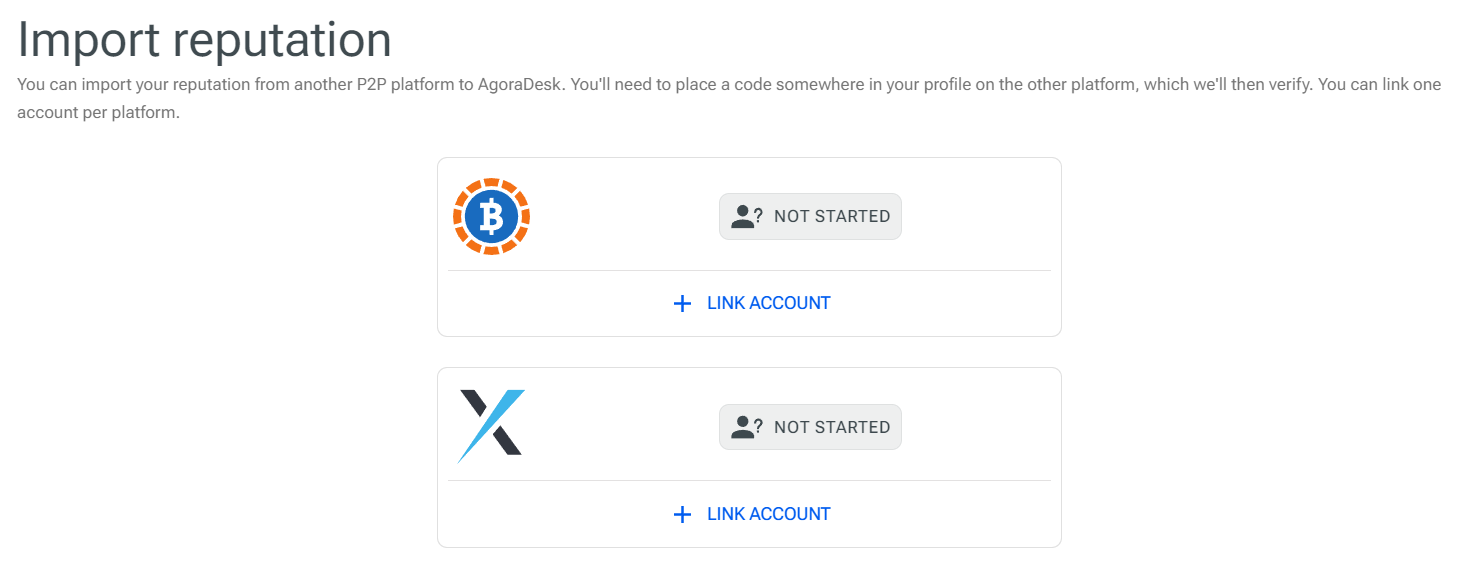Screen dimensions: 1473x564
Task: Select the NOT STARTED badge in the second card
Action: [810, 427]
